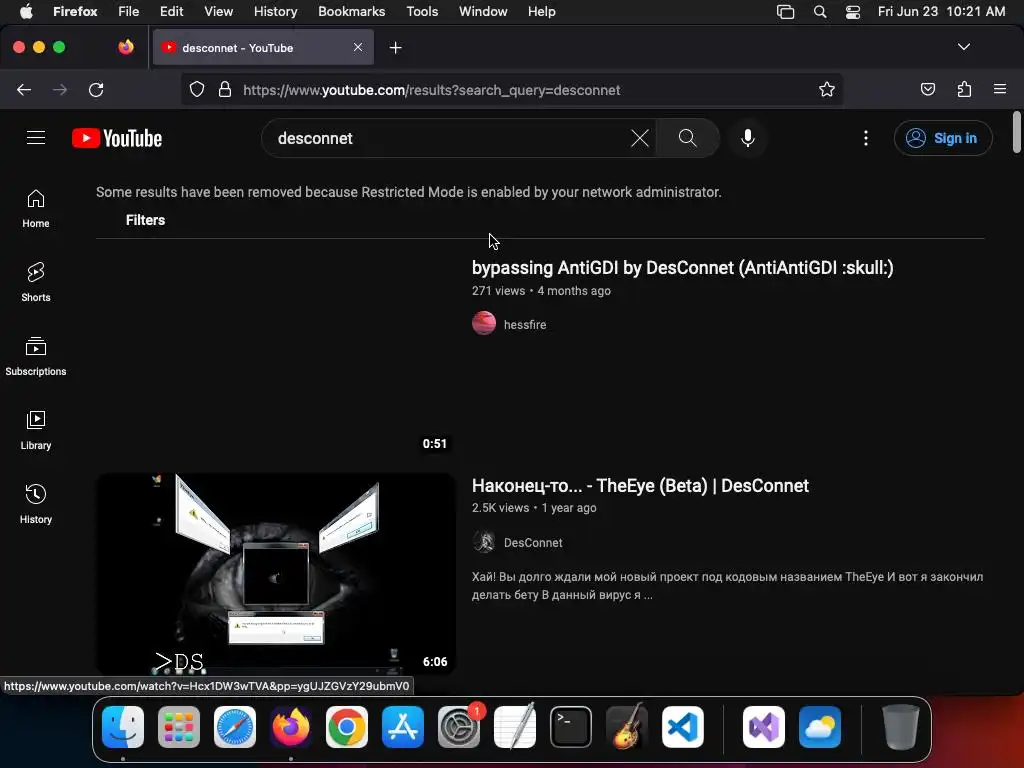Screen dimensions: 1024x768
Task: Bookmark this page with the star icon
Action: (x=827, y=89)
